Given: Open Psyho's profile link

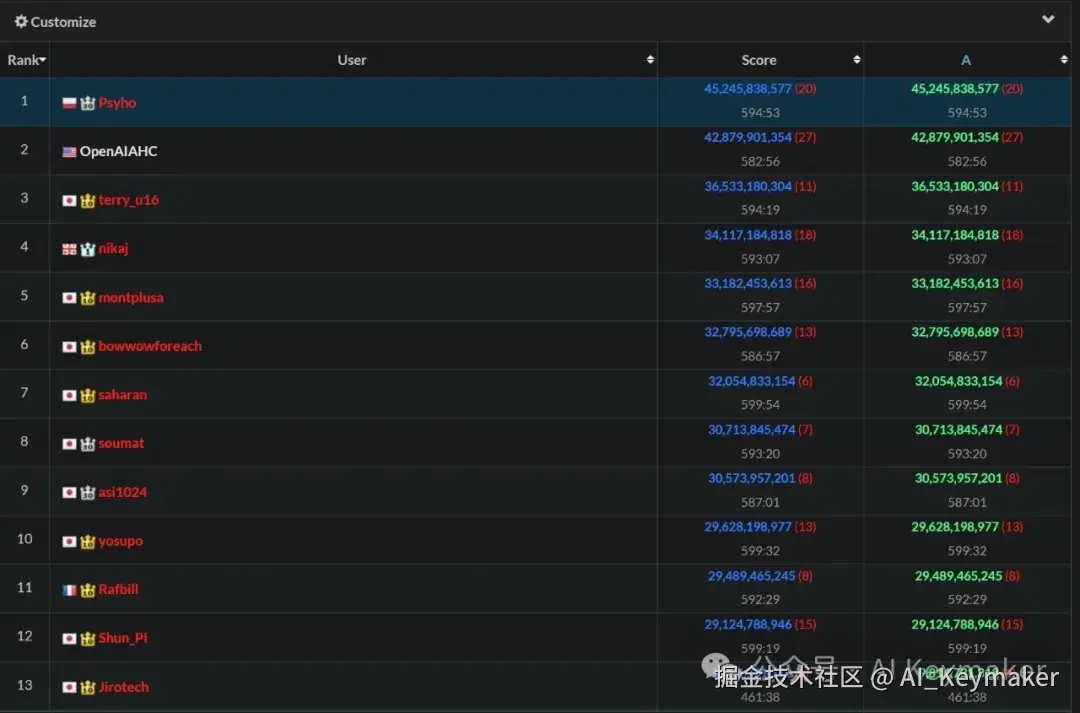Looking at the screenshot, I should click(116, 102).
